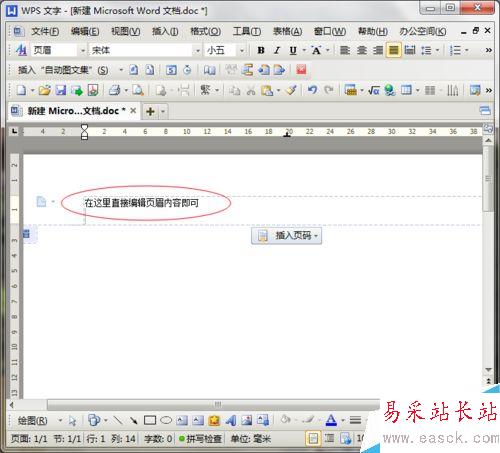
Task: Draw a rectangle shape
Action: (x=150, y=421)
